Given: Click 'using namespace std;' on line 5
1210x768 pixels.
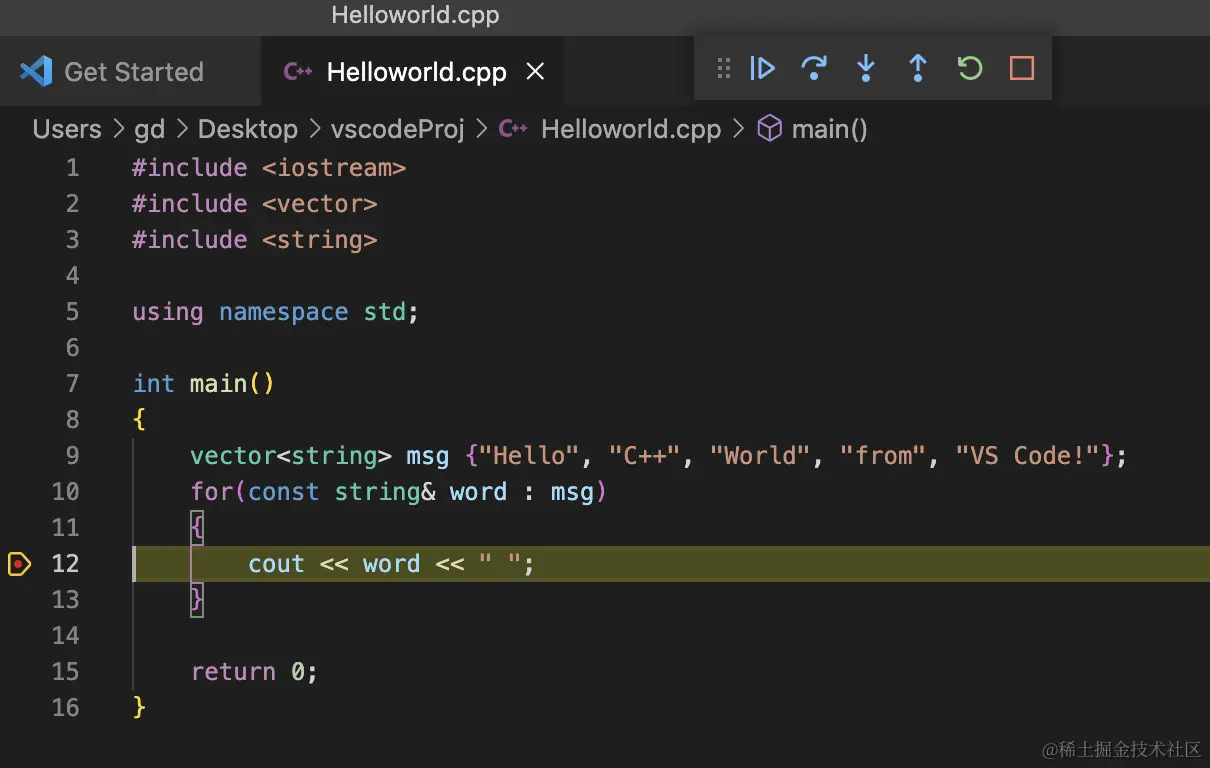Looking at the screenshot, I should tap(275, 312).
